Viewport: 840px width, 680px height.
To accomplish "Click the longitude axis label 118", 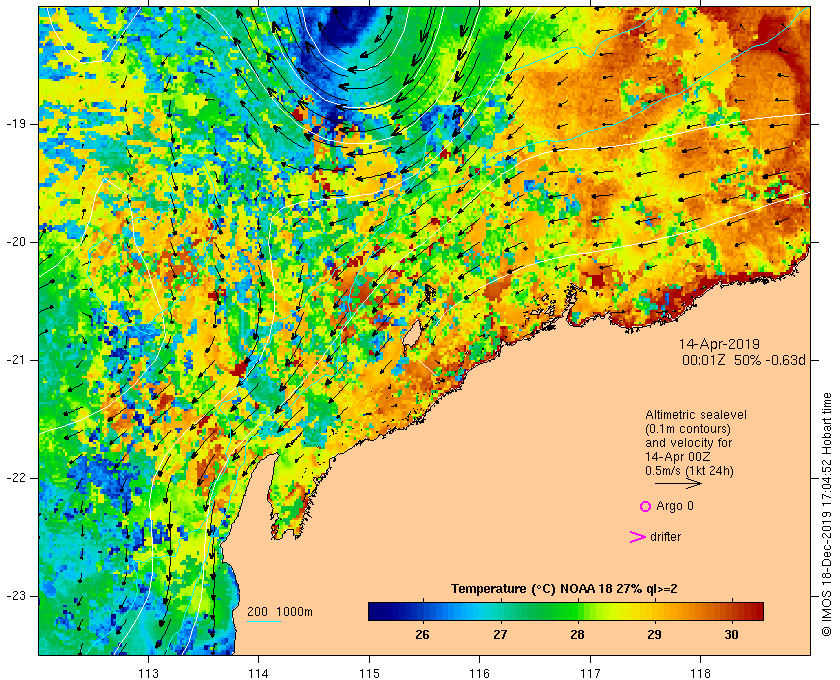I will tap(701, 673).
